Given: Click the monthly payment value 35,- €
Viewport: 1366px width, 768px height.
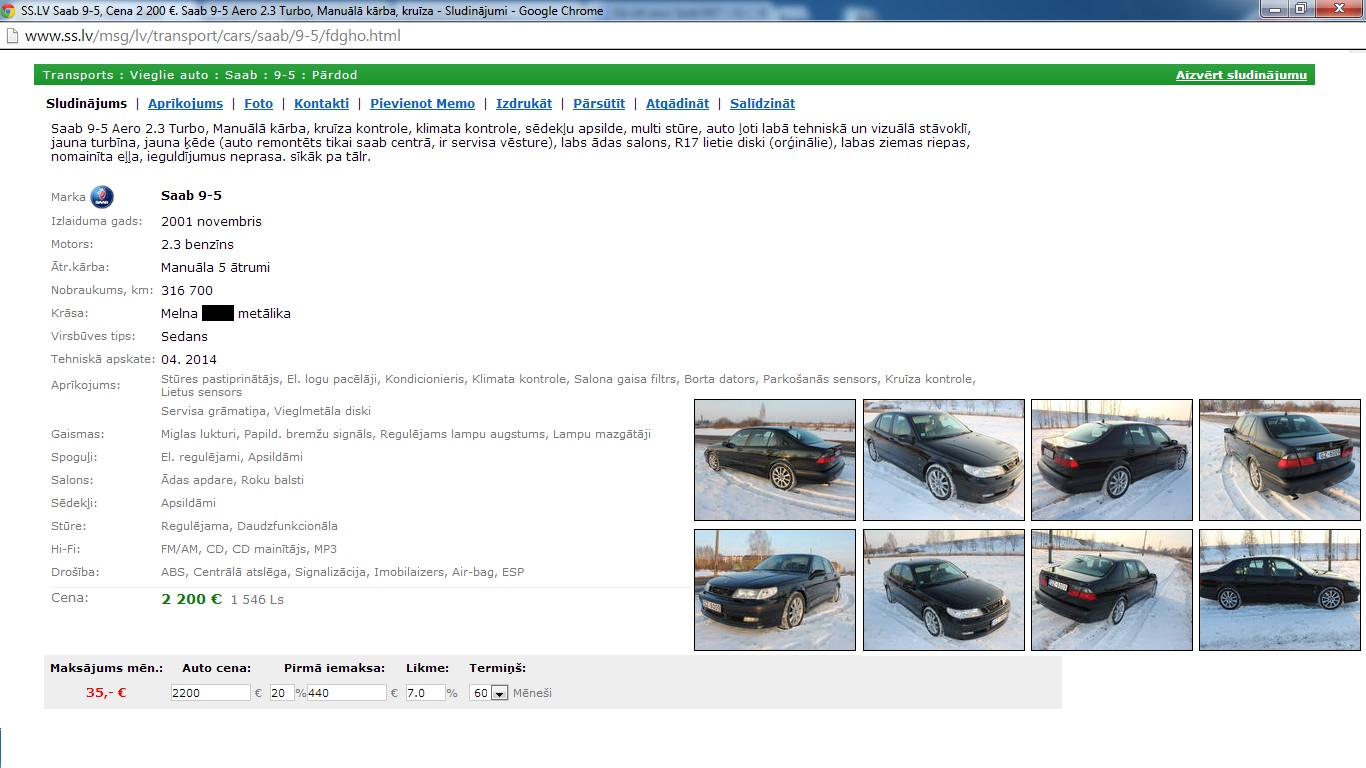Looking at the screenshot, I should (106, 692).
